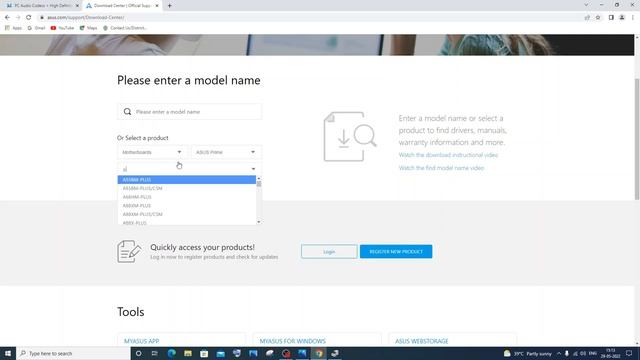Open the Gmail bookmark
The height and width of the screenshot is (360, 640).
click(36, 28)
